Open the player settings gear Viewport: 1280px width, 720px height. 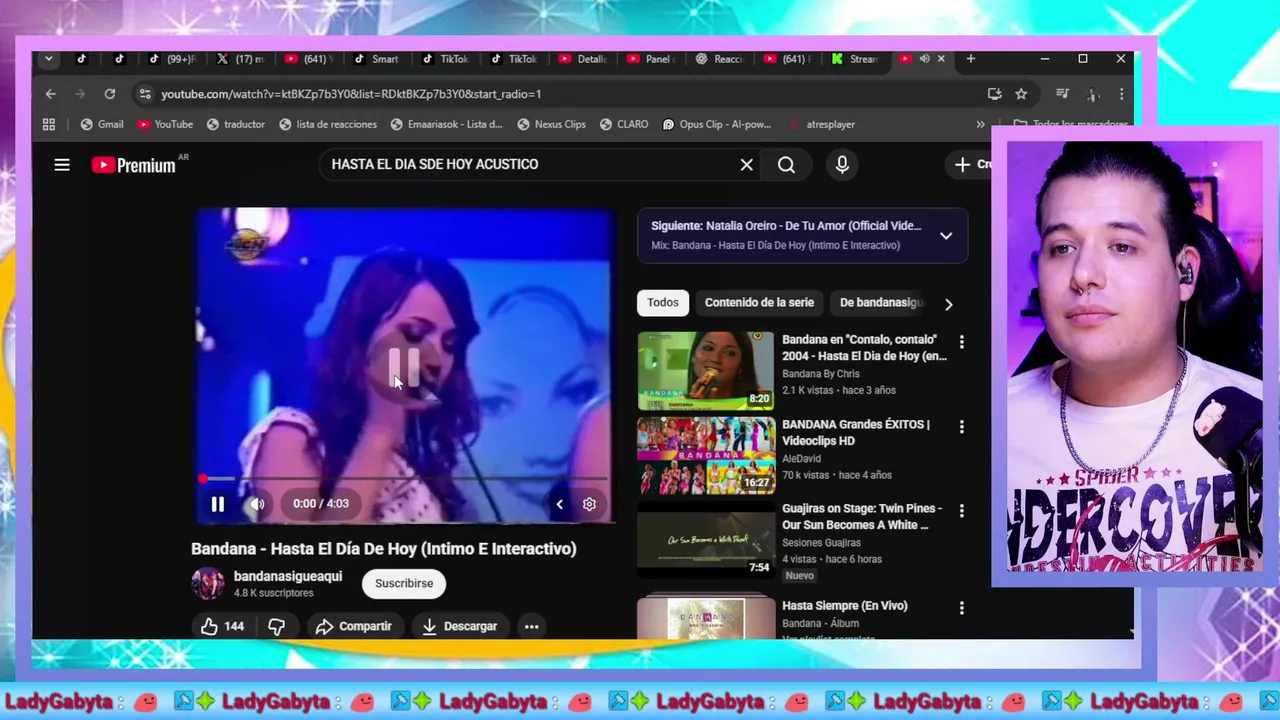click(x=589, y=504)
